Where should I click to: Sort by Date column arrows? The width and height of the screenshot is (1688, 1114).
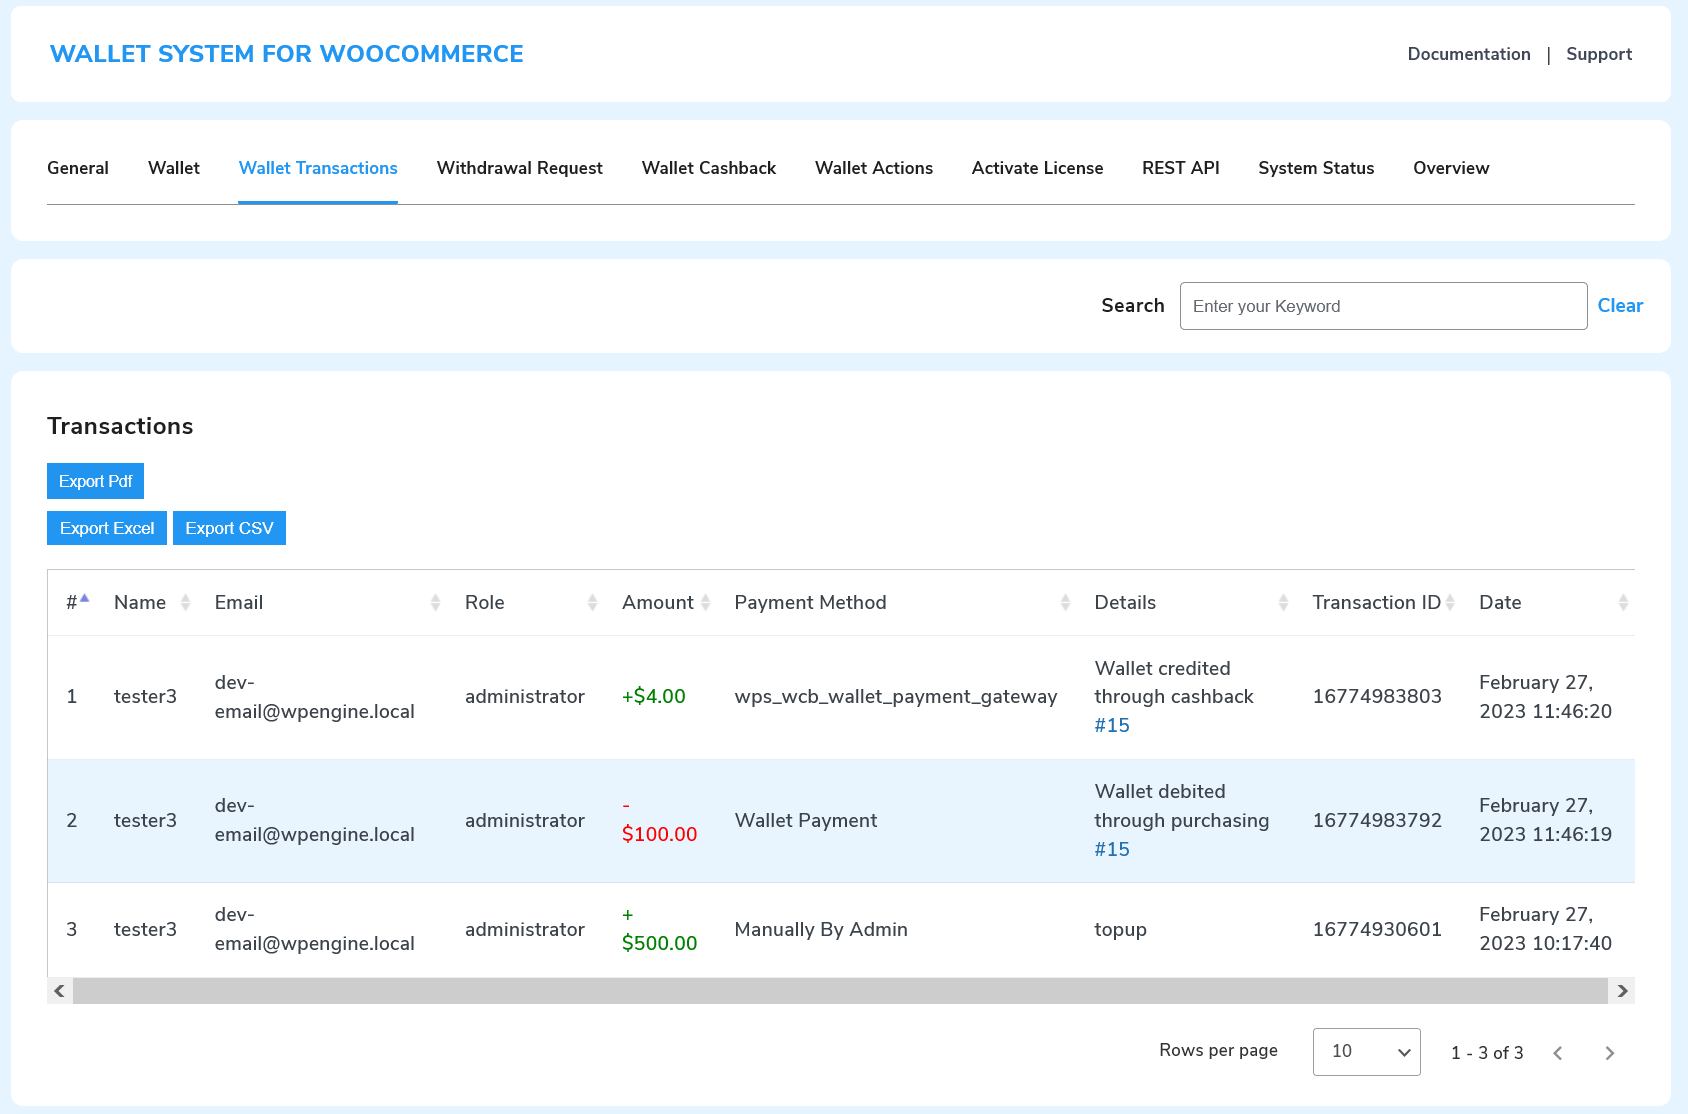point(1623,602)
